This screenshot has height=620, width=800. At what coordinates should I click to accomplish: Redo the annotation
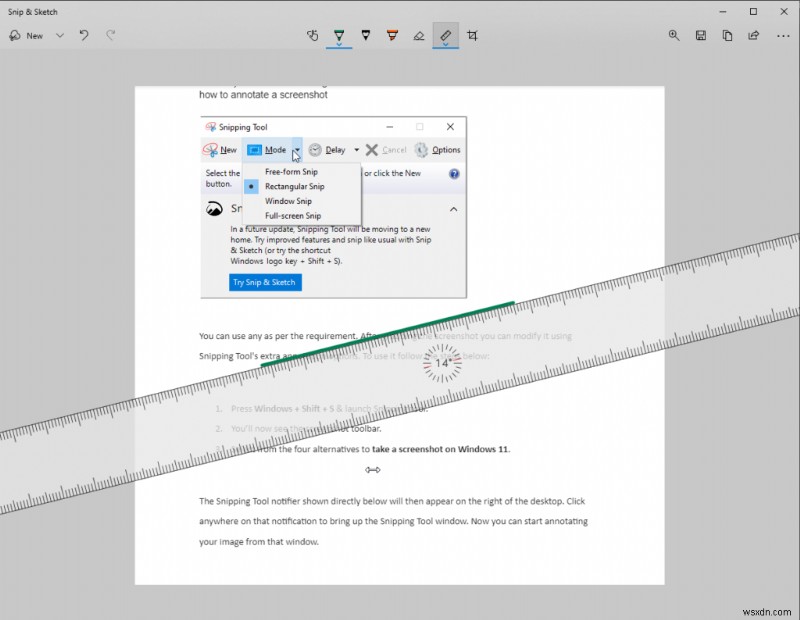coord(111,35)
